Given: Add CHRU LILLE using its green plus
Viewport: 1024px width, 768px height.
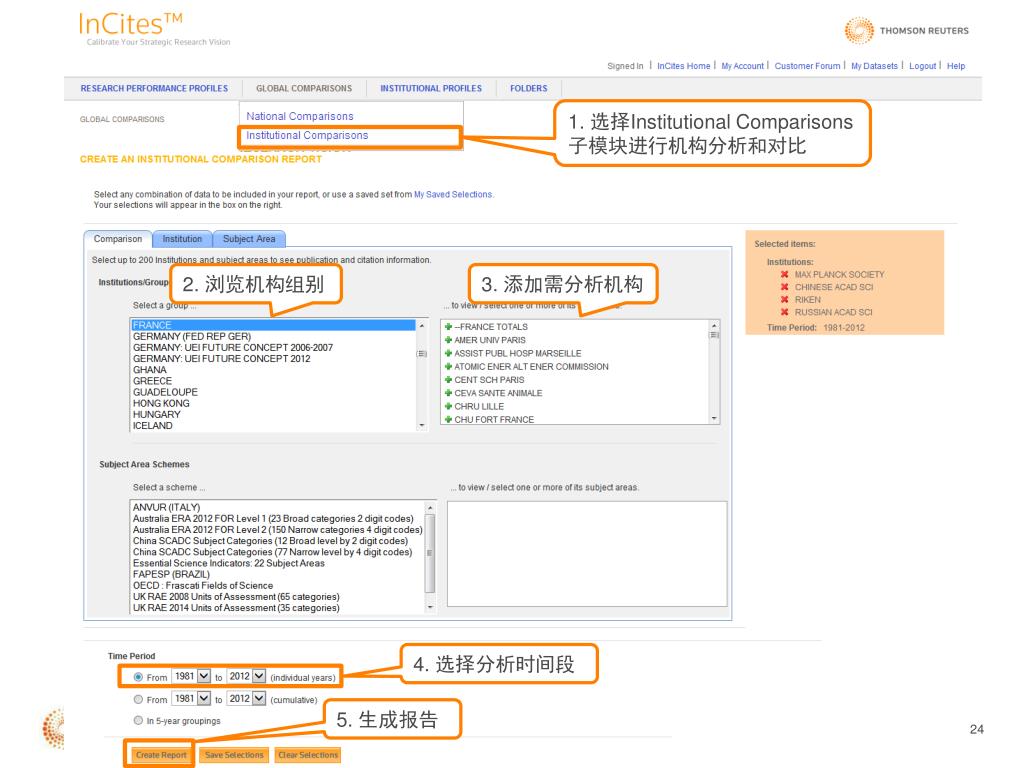Looking at the screenshot, I should coord(449,406).
